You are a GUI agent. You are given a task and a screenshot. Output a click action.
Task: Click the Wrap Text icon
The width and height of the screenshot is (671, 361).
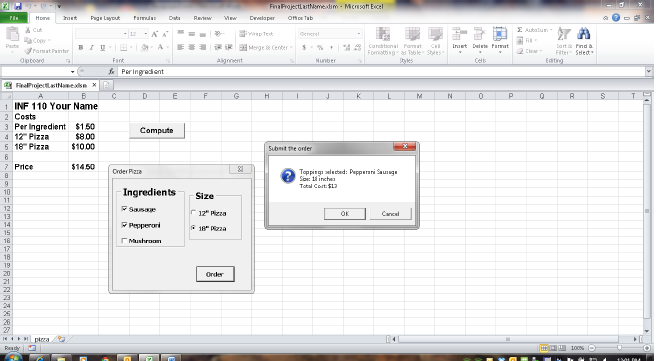(x=243, y=34)
